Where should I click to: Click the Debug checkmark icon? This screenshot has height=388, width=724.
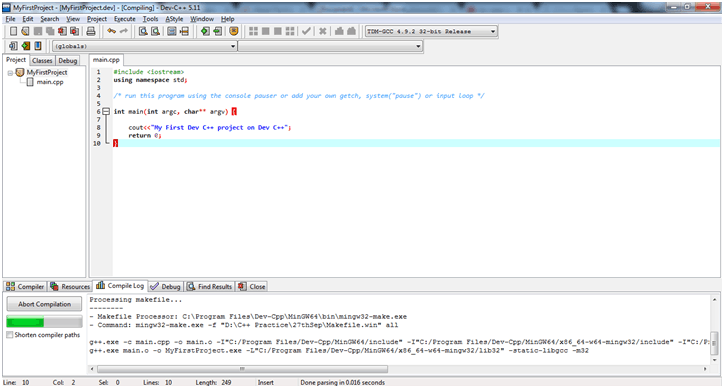tap(306, 31)
